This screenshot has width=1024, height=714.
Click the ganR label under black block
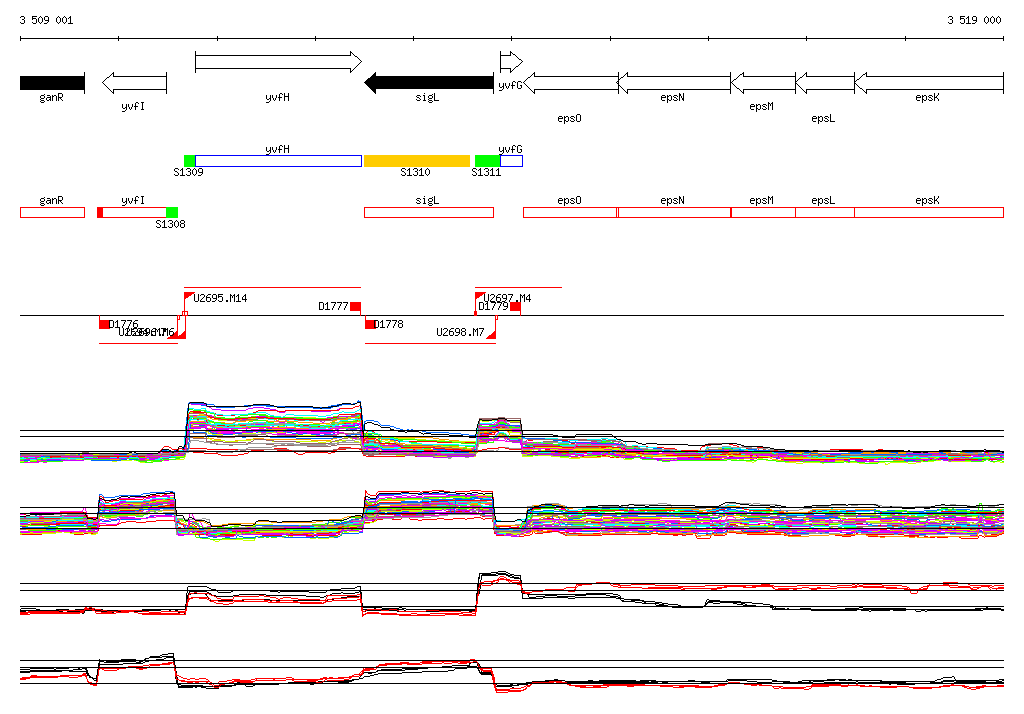click(52, 98)
